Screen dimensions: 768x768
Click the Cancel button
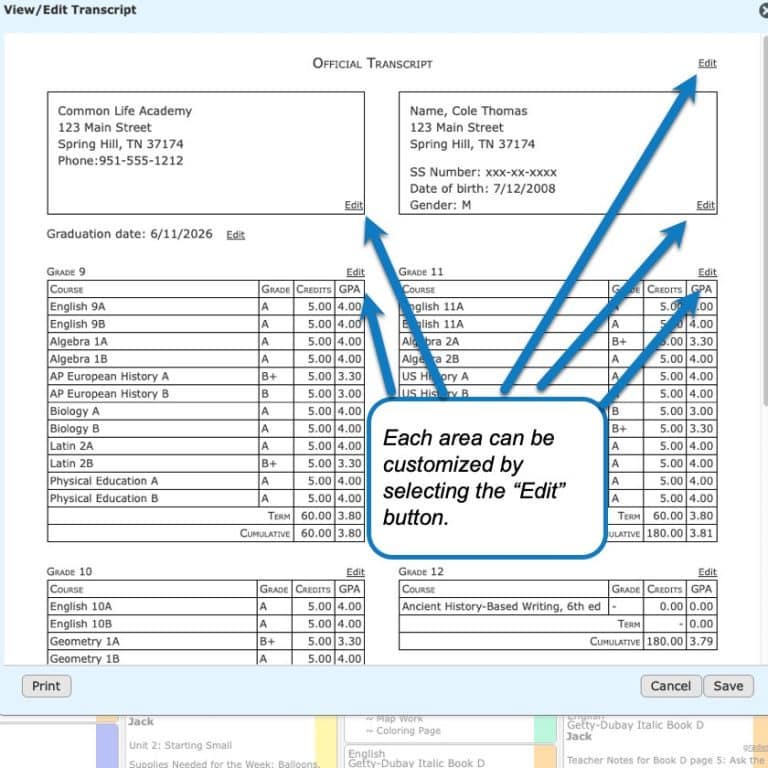click(671, 686)
